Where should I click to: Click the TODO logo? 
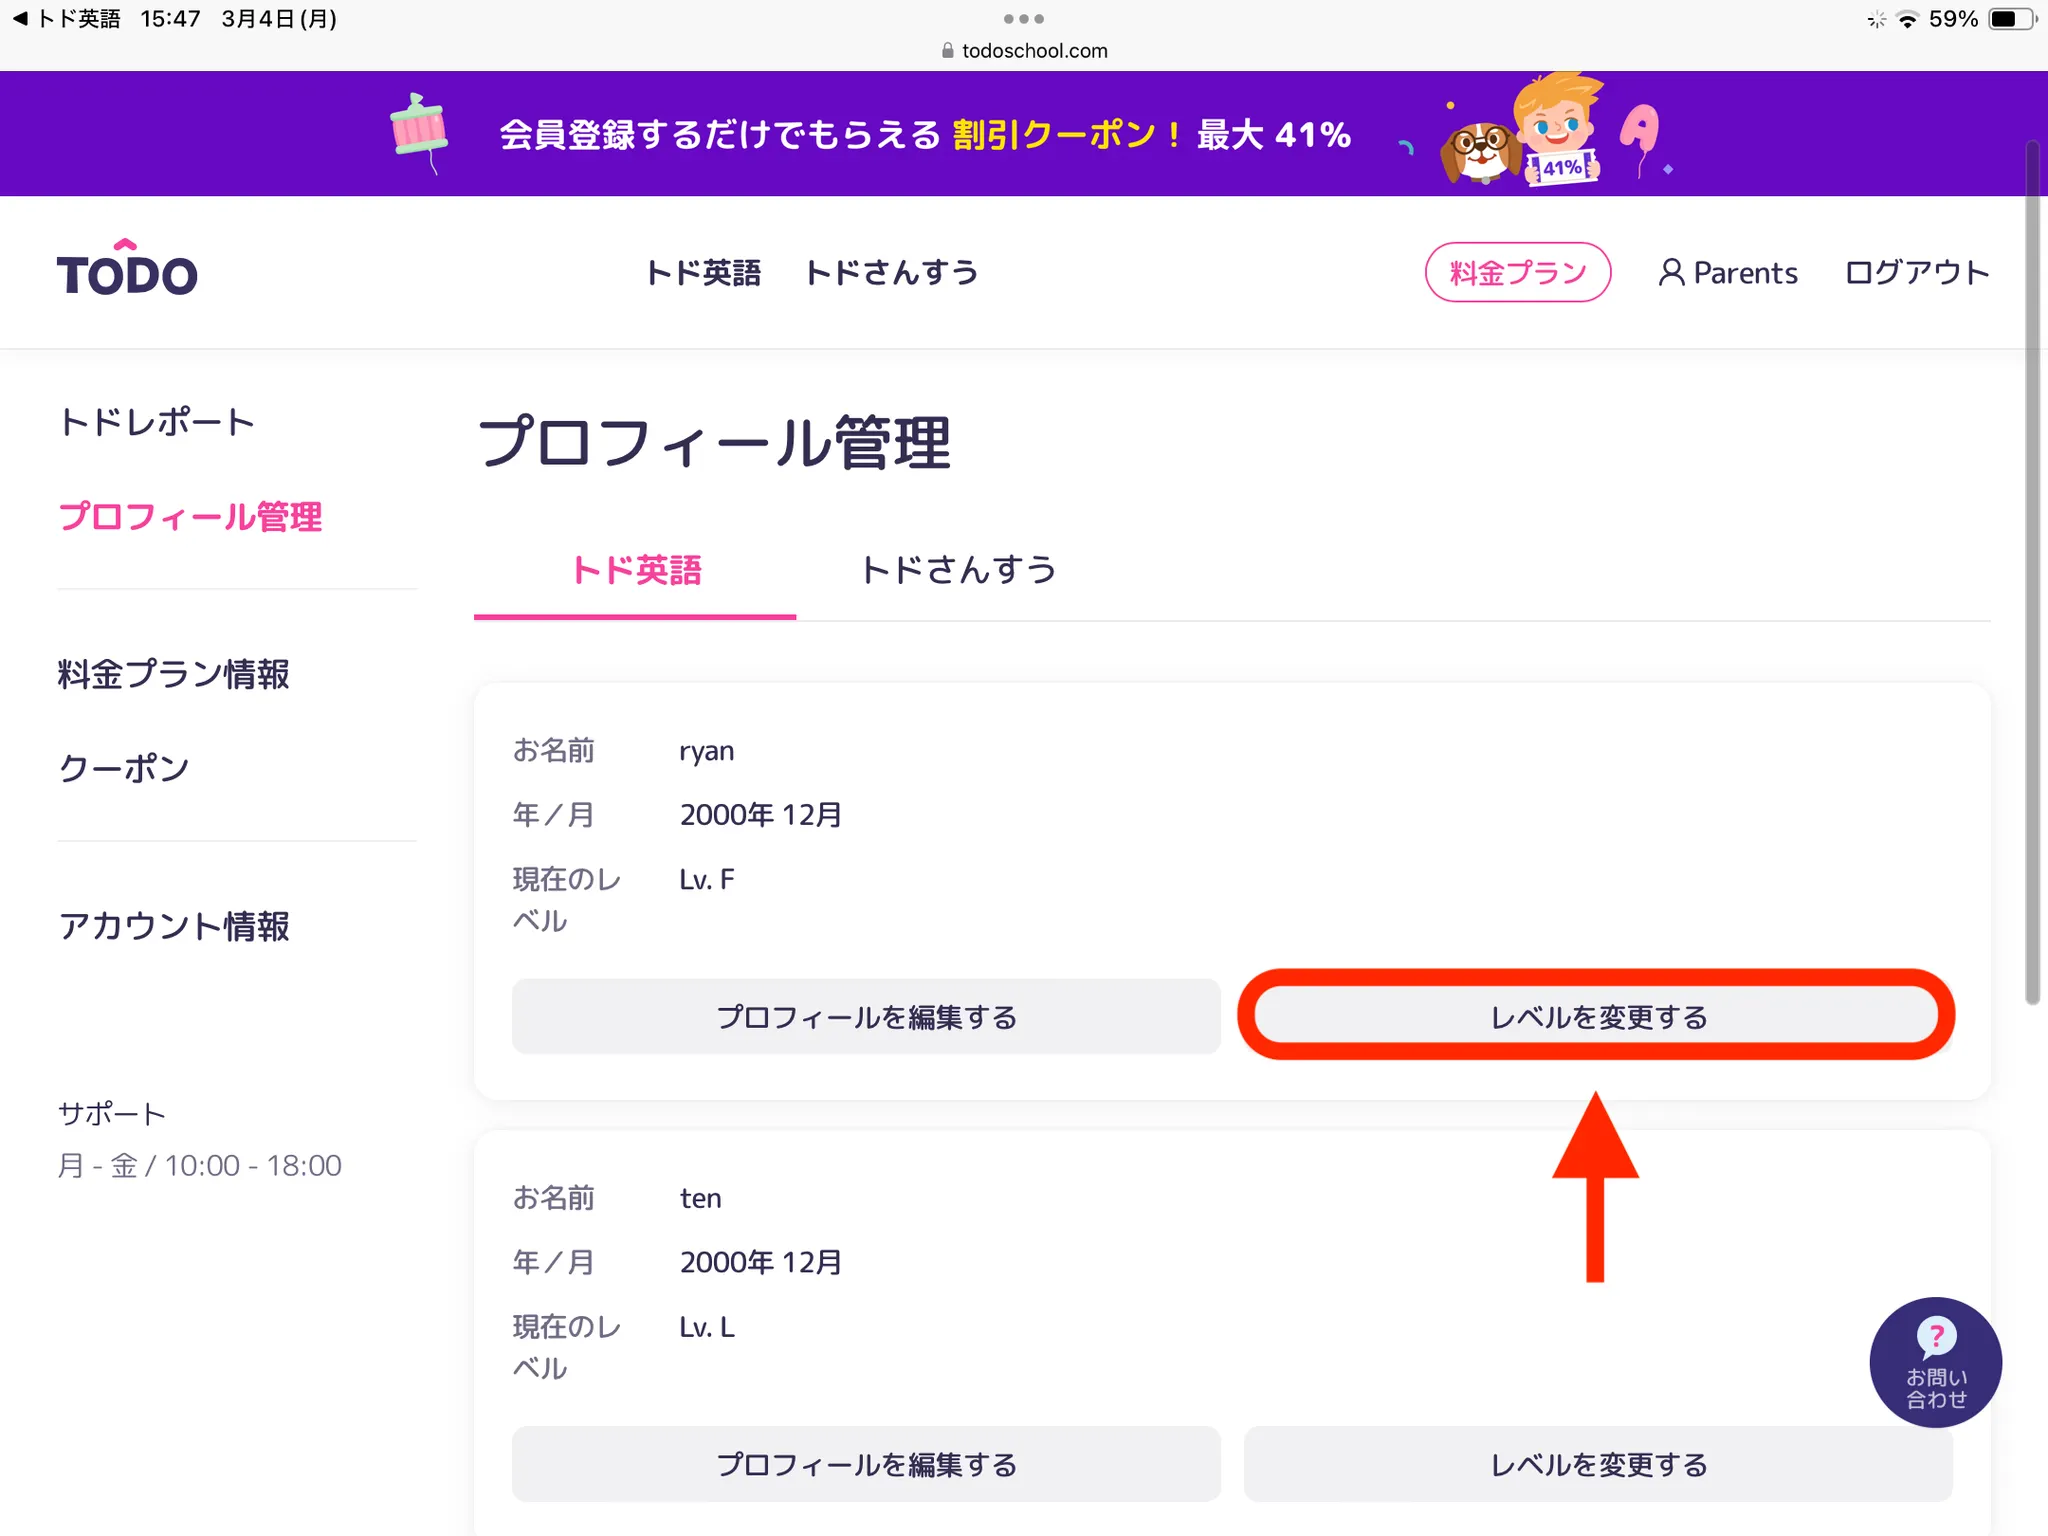(x=127, y=271)
